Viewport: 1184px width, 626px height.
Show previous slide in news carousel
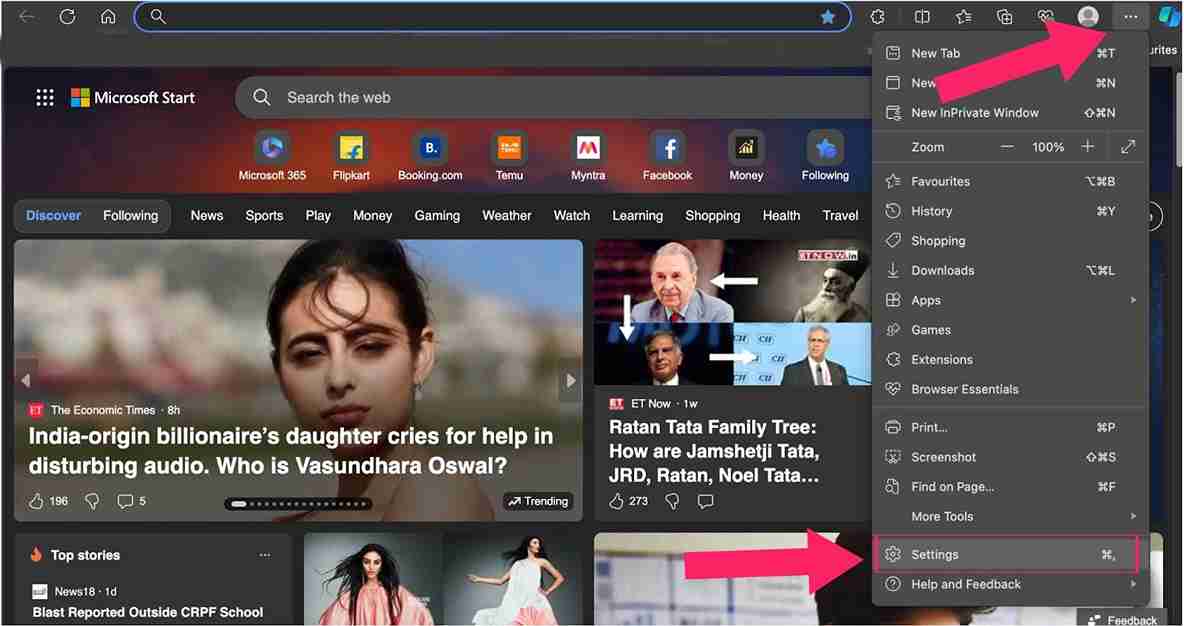(26, 381)
